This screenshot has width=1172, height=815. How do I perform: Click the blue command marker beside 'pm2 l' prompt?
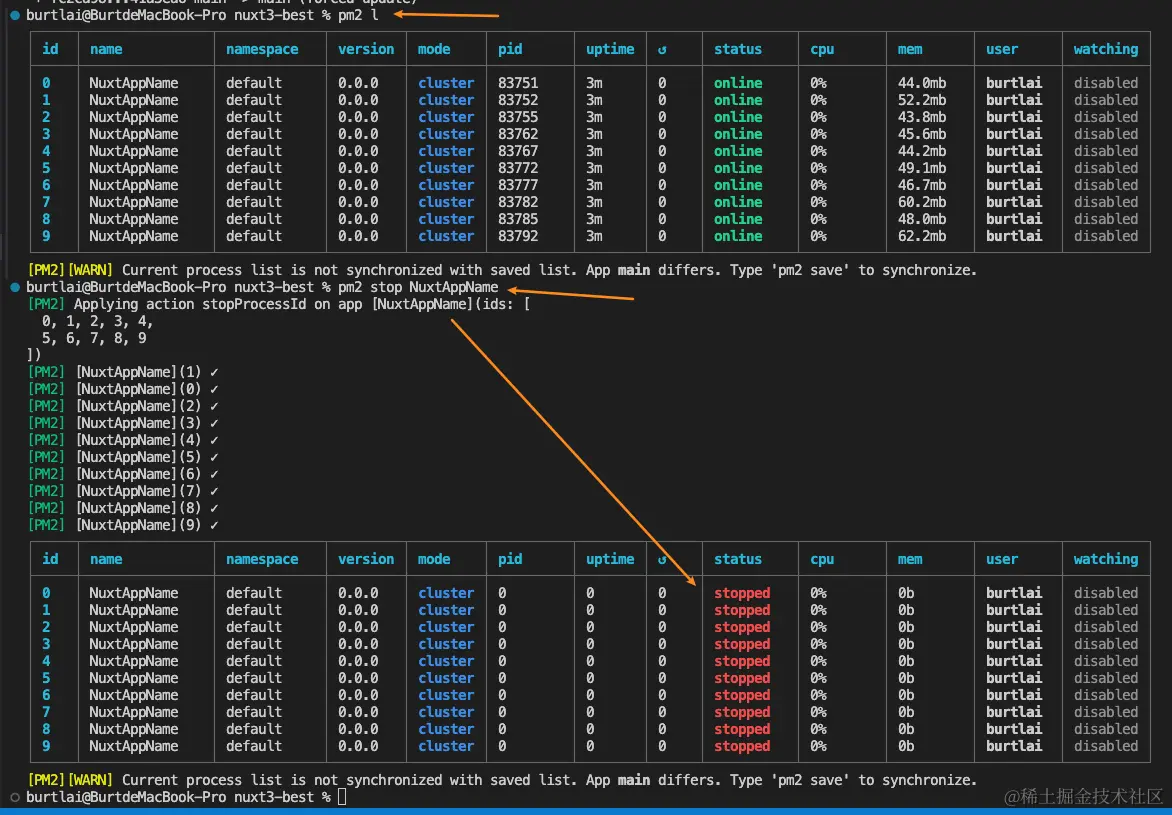click(x=15, y=15)
